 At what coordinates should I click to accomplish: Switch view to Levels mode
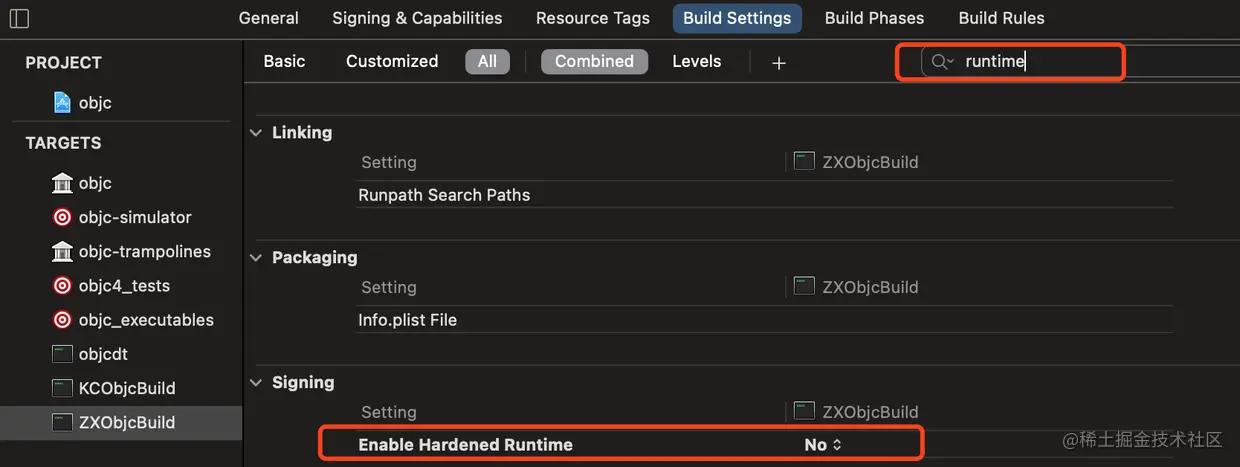696,61
